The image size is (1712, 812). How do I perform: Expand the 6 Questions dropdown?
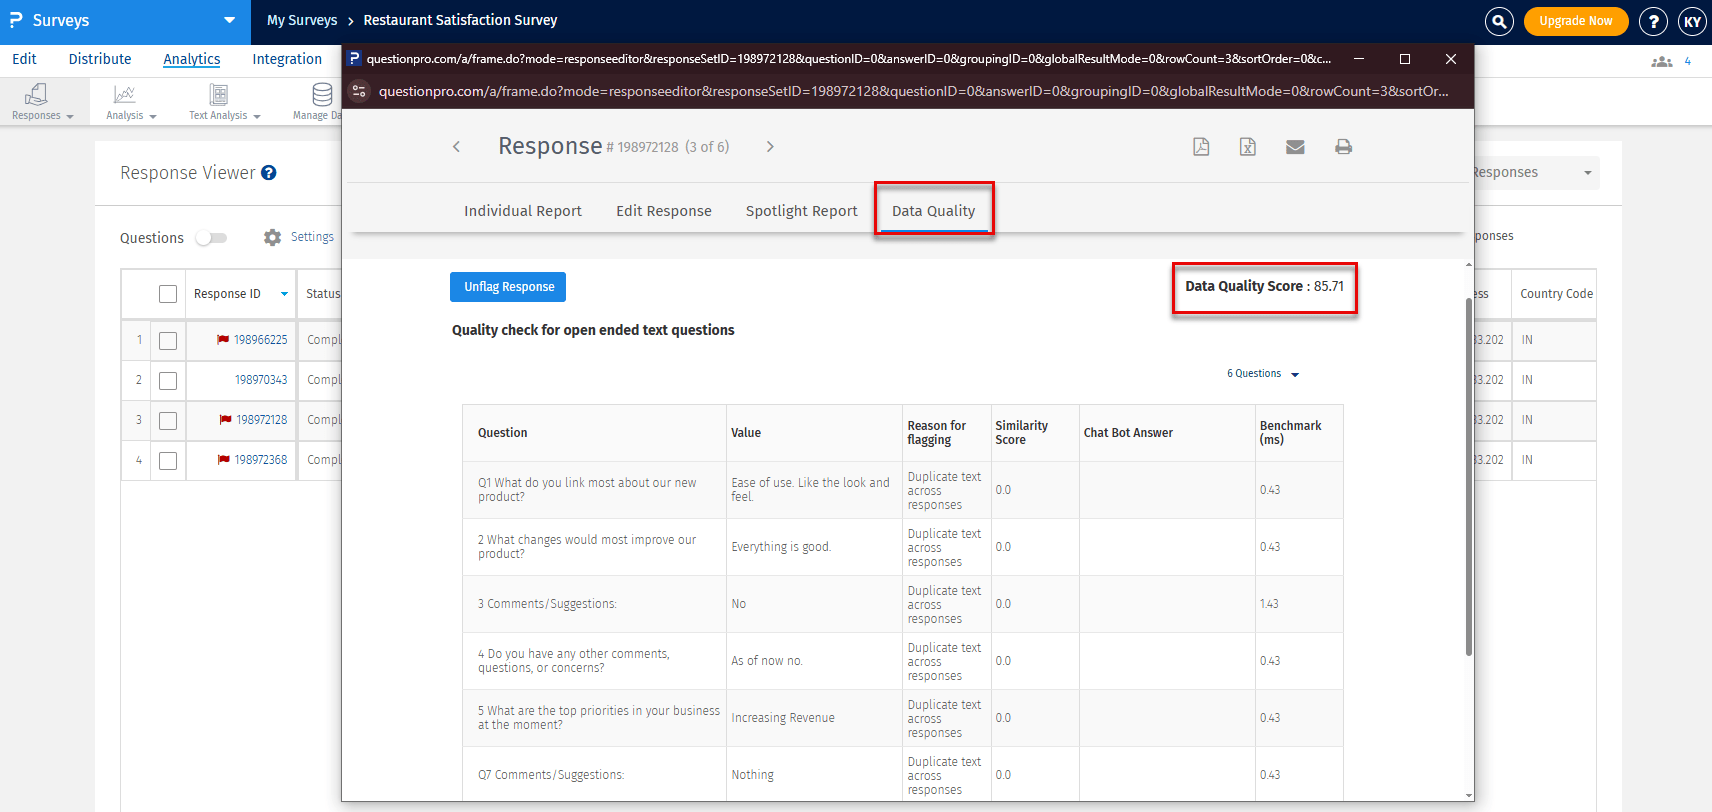(x=1263, y=374)
